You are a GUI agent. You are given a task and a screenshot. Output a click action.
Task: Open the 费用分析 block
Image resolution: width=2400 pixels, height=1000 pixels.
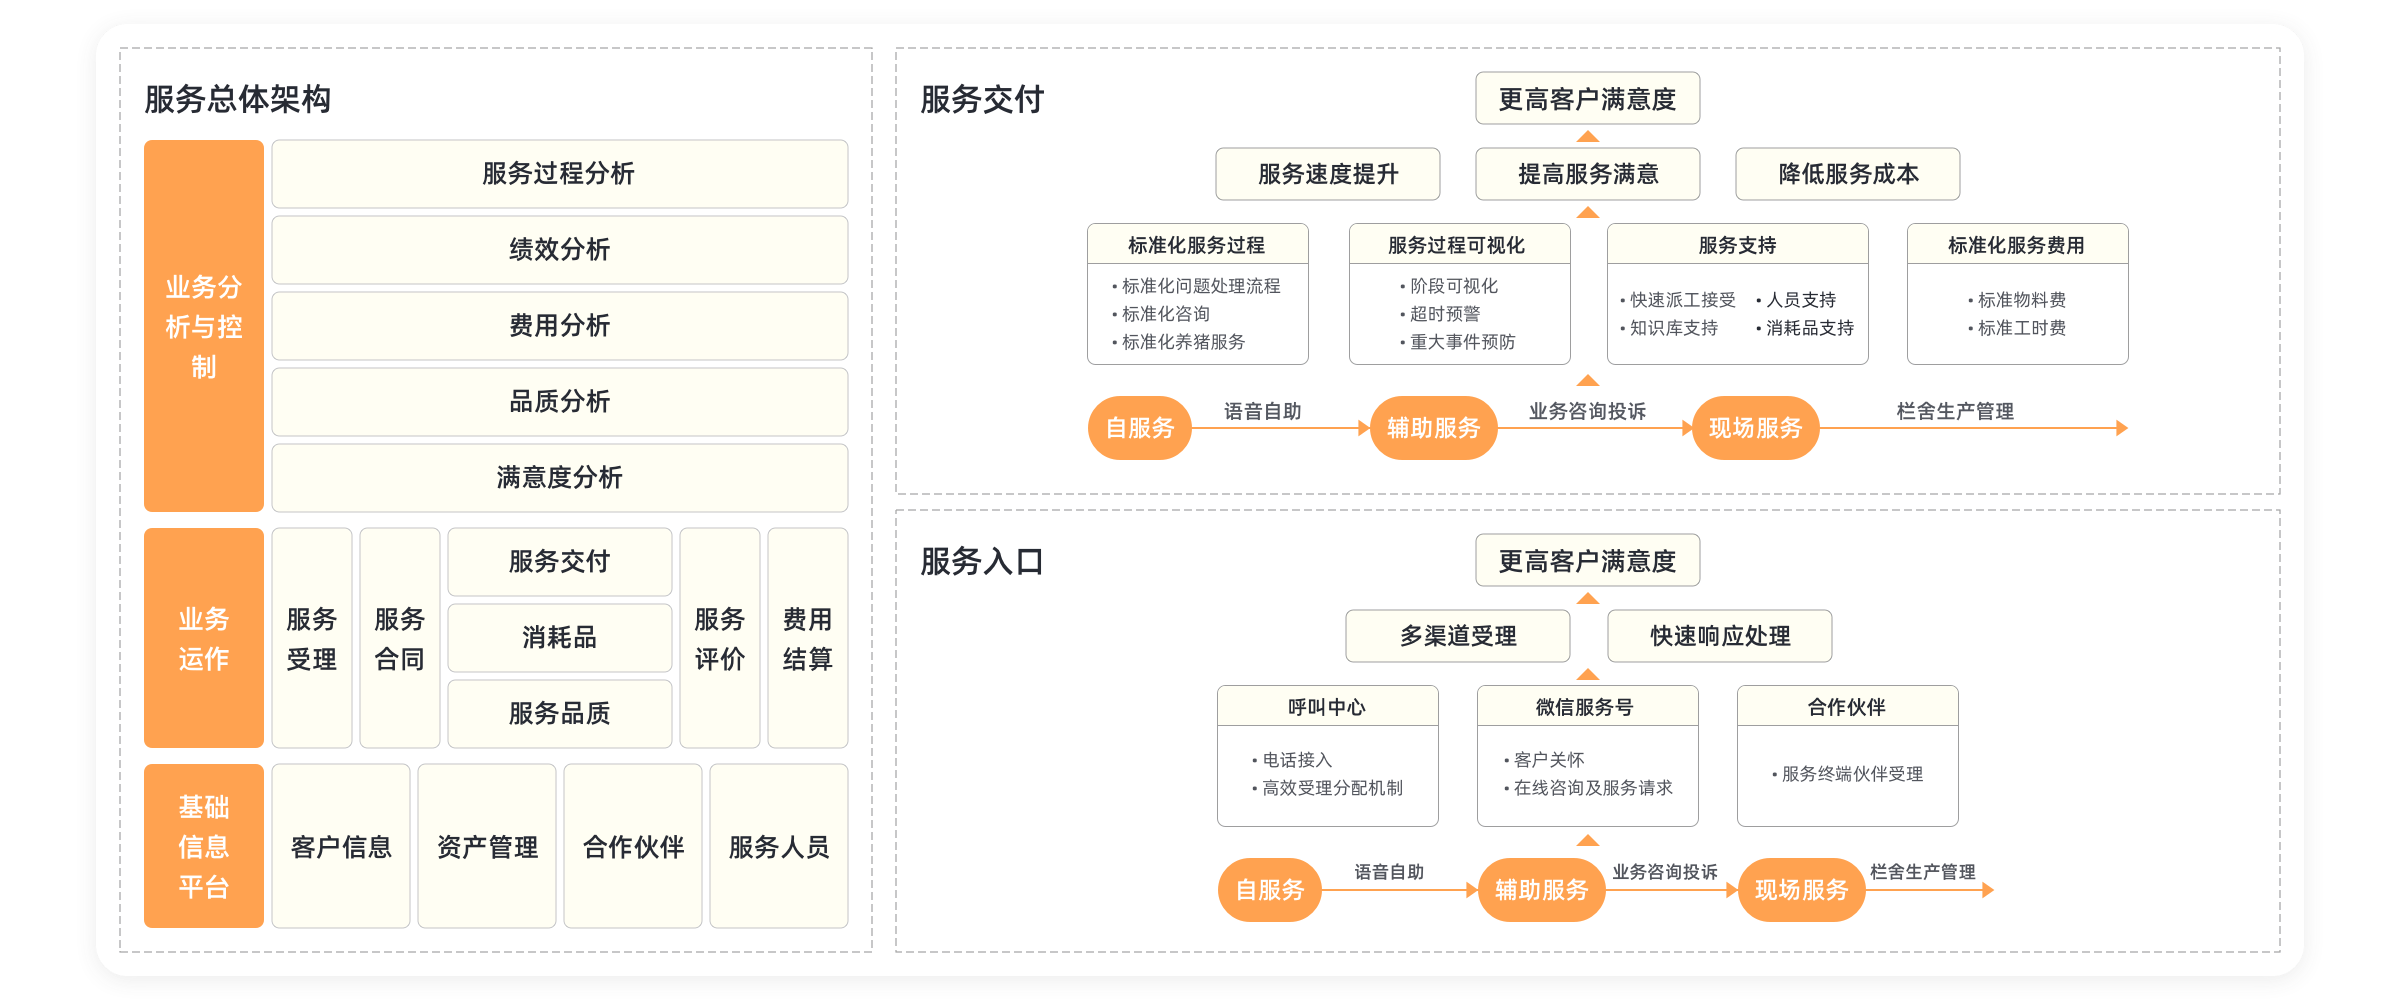(559, 326)
